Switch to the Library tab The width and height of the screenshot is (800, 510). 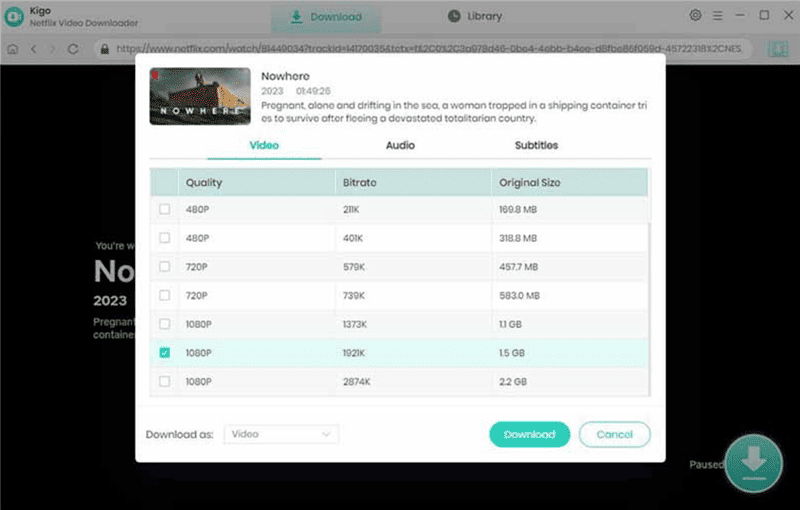474,16
